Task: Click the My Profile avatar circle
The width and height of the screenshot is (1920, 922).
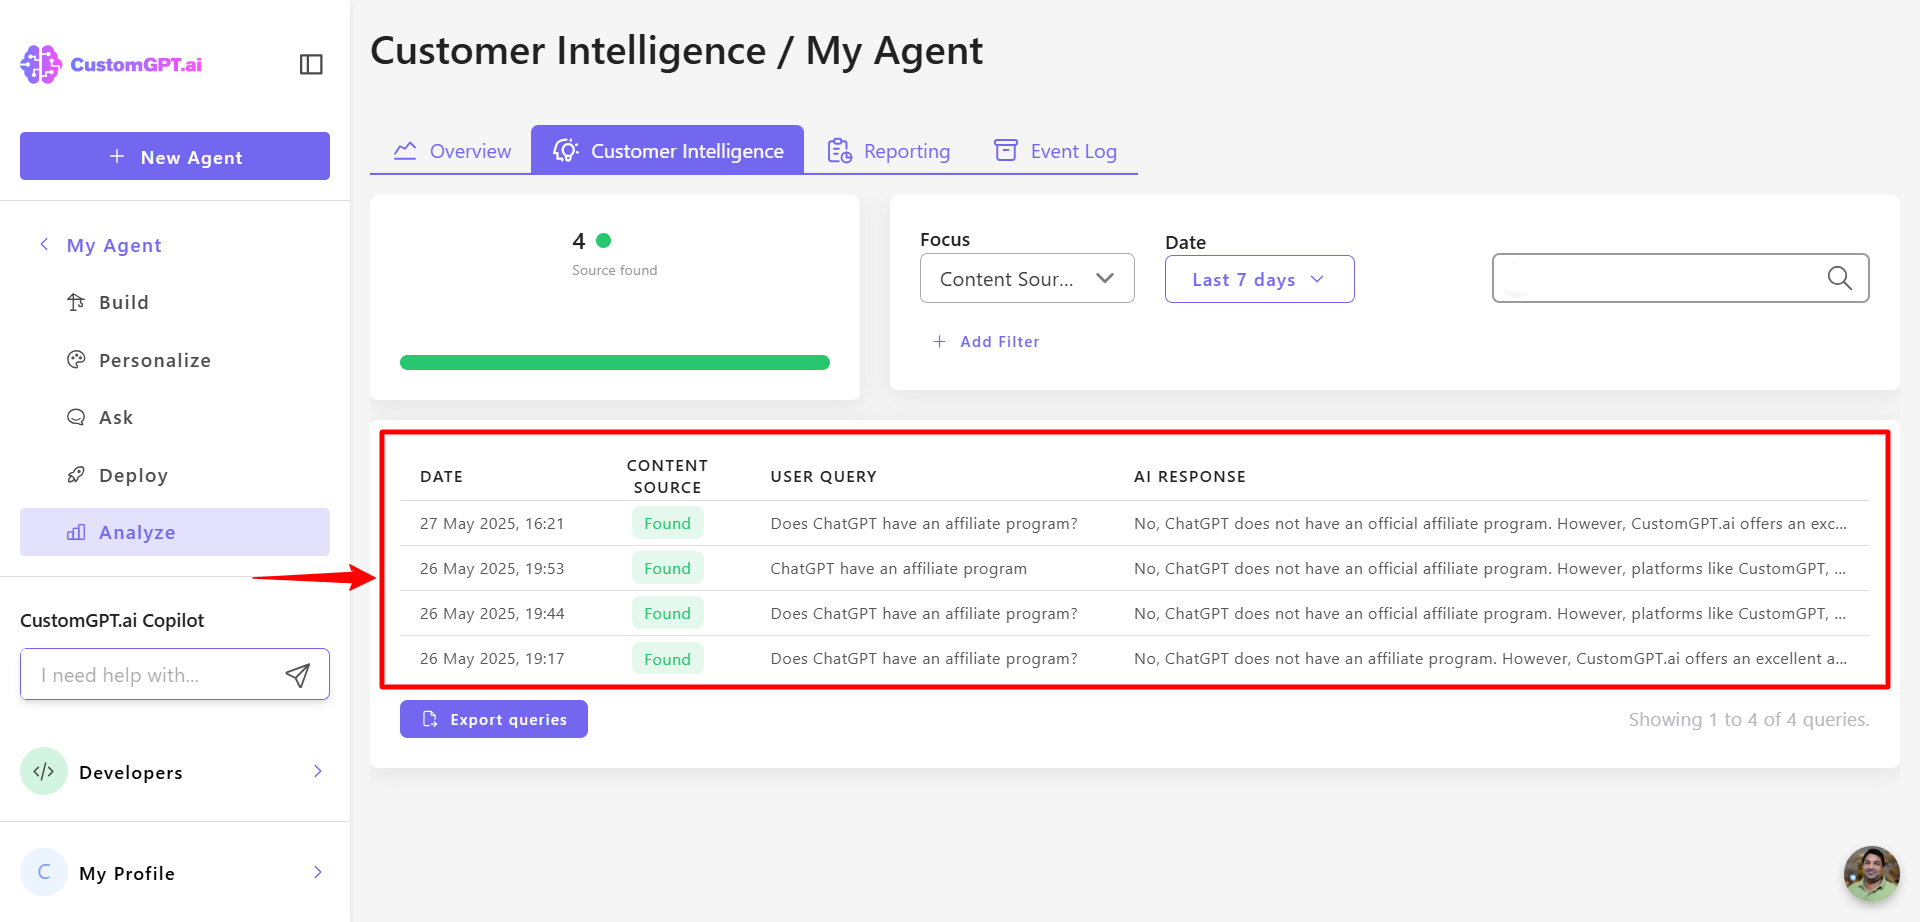Action: click(44, 872)
